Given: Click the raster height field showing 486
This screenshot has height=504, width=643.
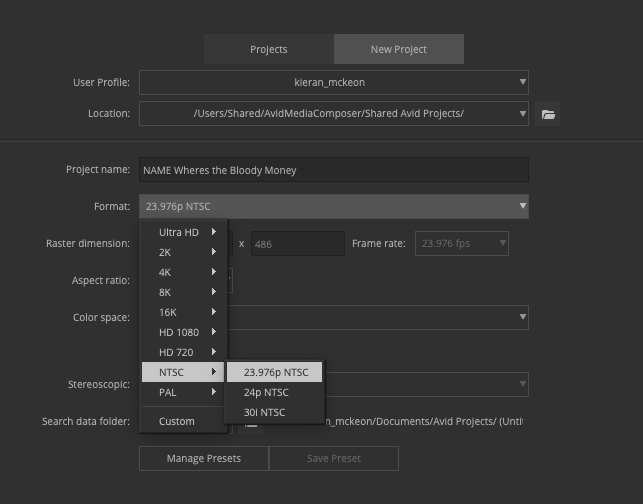Looking at the screenshot, I should pos(298,244).
